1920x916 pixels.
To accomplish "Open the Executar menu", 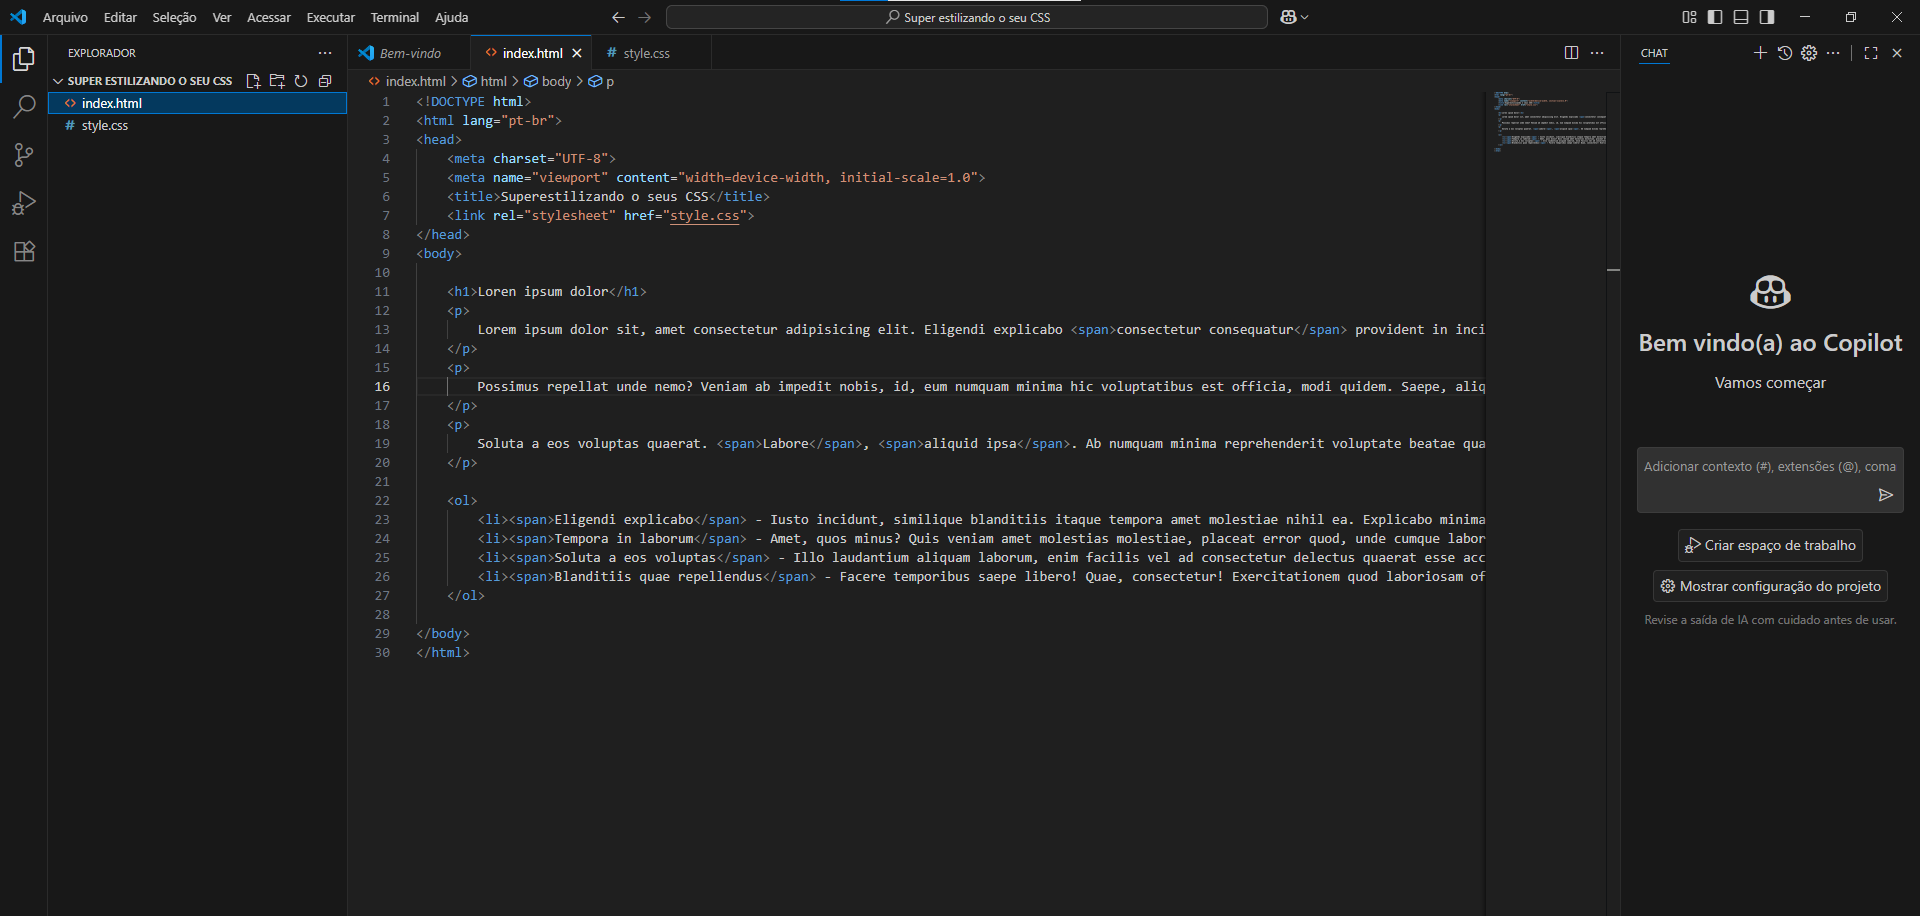I will [x=331, y=17].
